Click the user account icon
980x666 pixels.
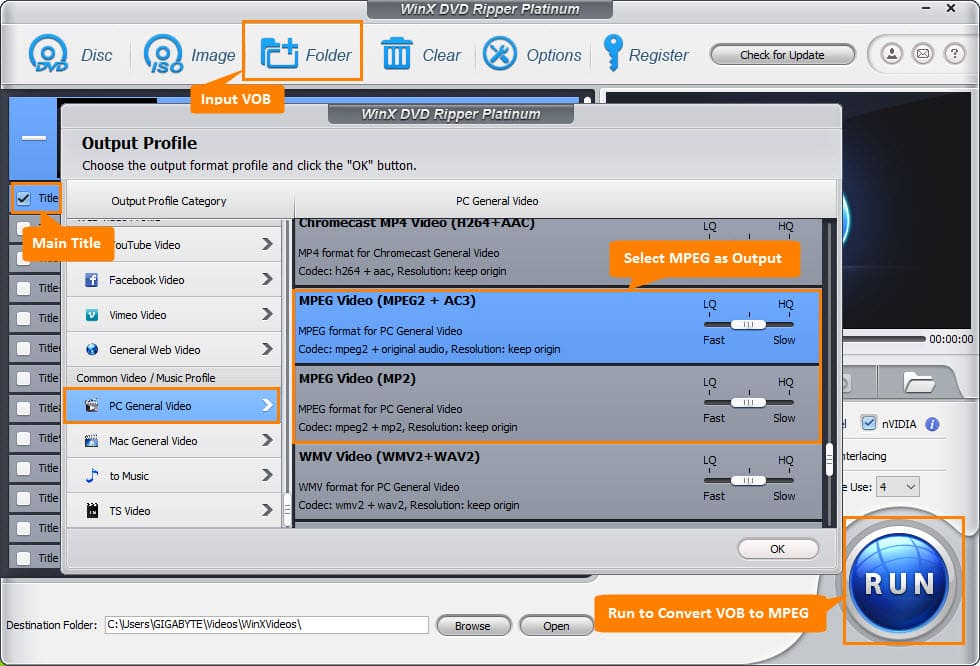892,54
